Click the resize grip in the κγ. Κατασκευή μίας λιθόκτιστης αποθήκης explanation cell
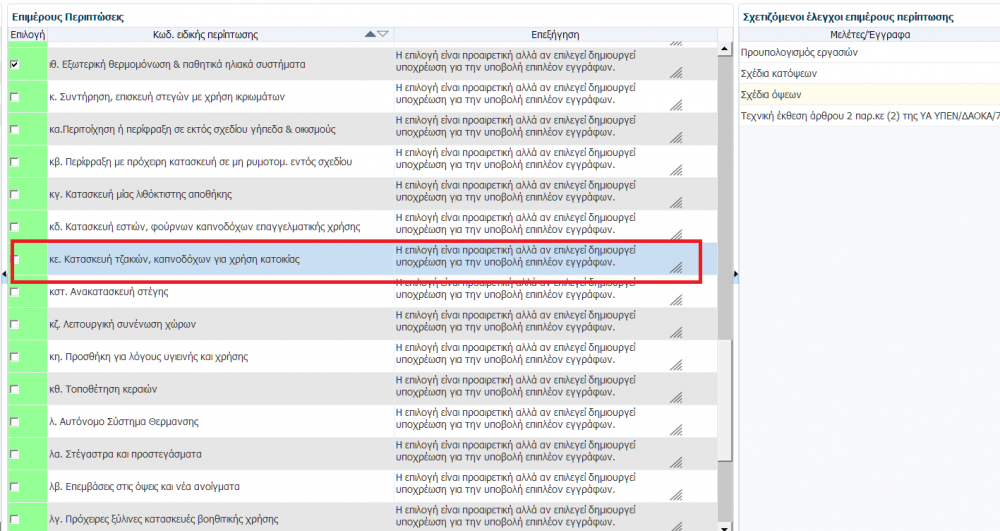This screenshot has width=1000, height=531. click(x=677, y=201)
